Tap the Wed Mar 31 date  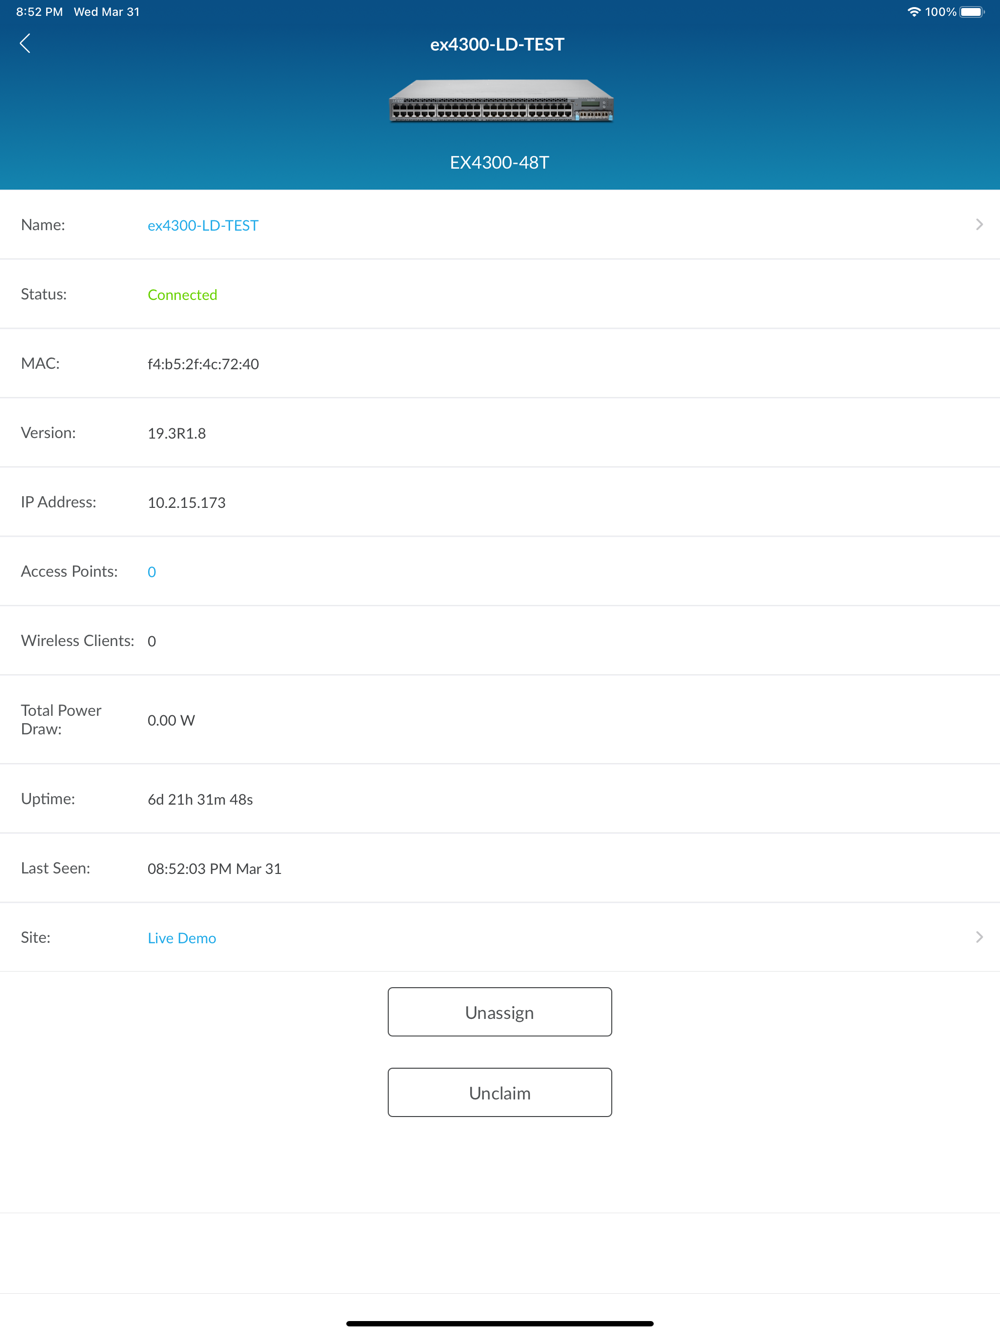pyautogui.click(x=107, y=12)
